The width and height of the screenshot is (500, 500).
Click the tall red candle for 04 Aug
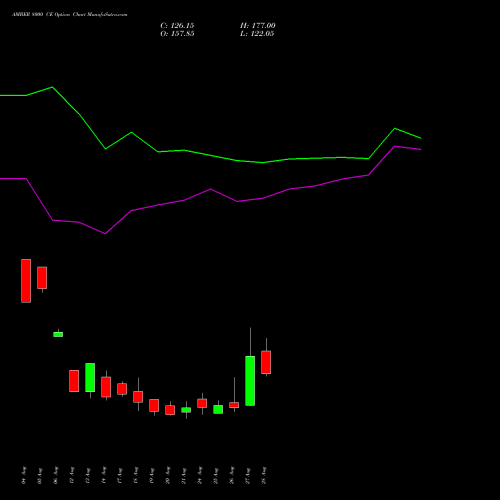[26, 281]
